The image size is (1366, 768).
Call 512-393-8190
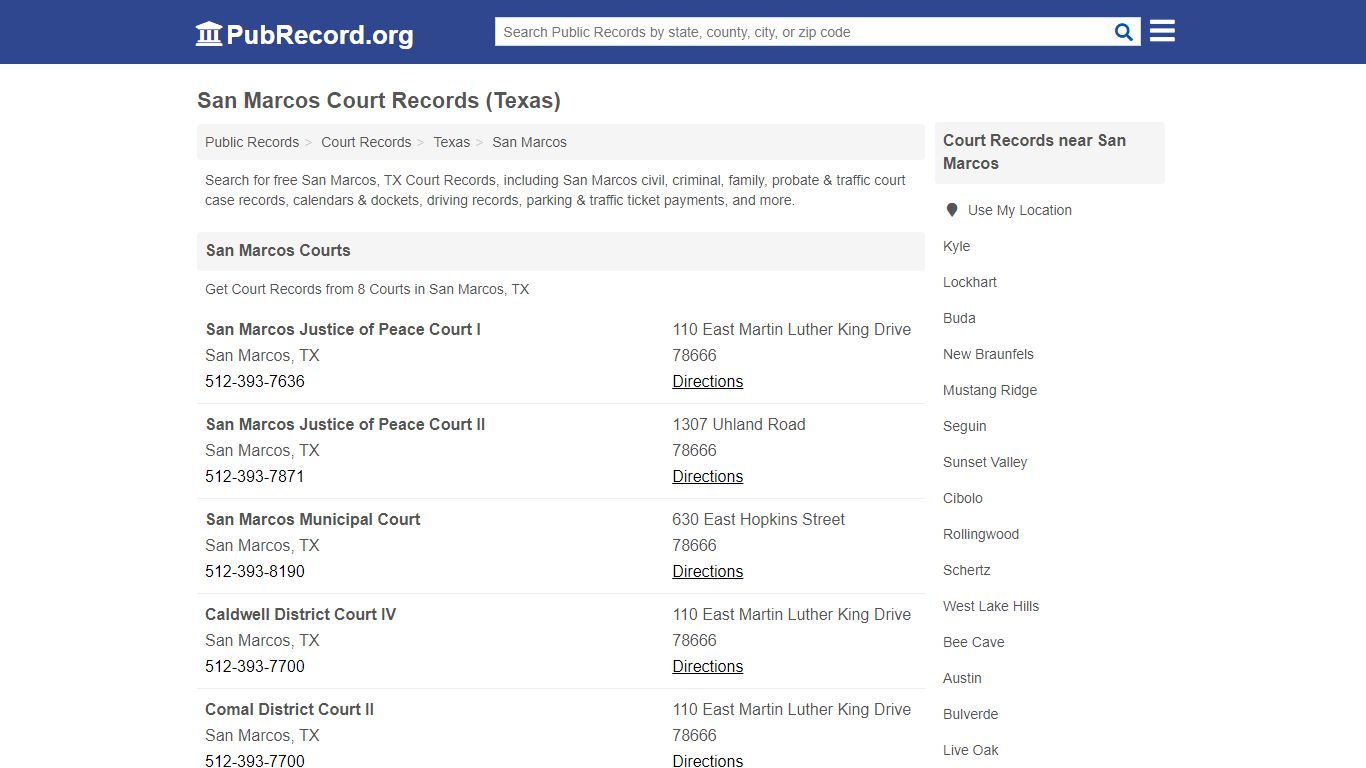pyautogui.click(x=255, y=571)
